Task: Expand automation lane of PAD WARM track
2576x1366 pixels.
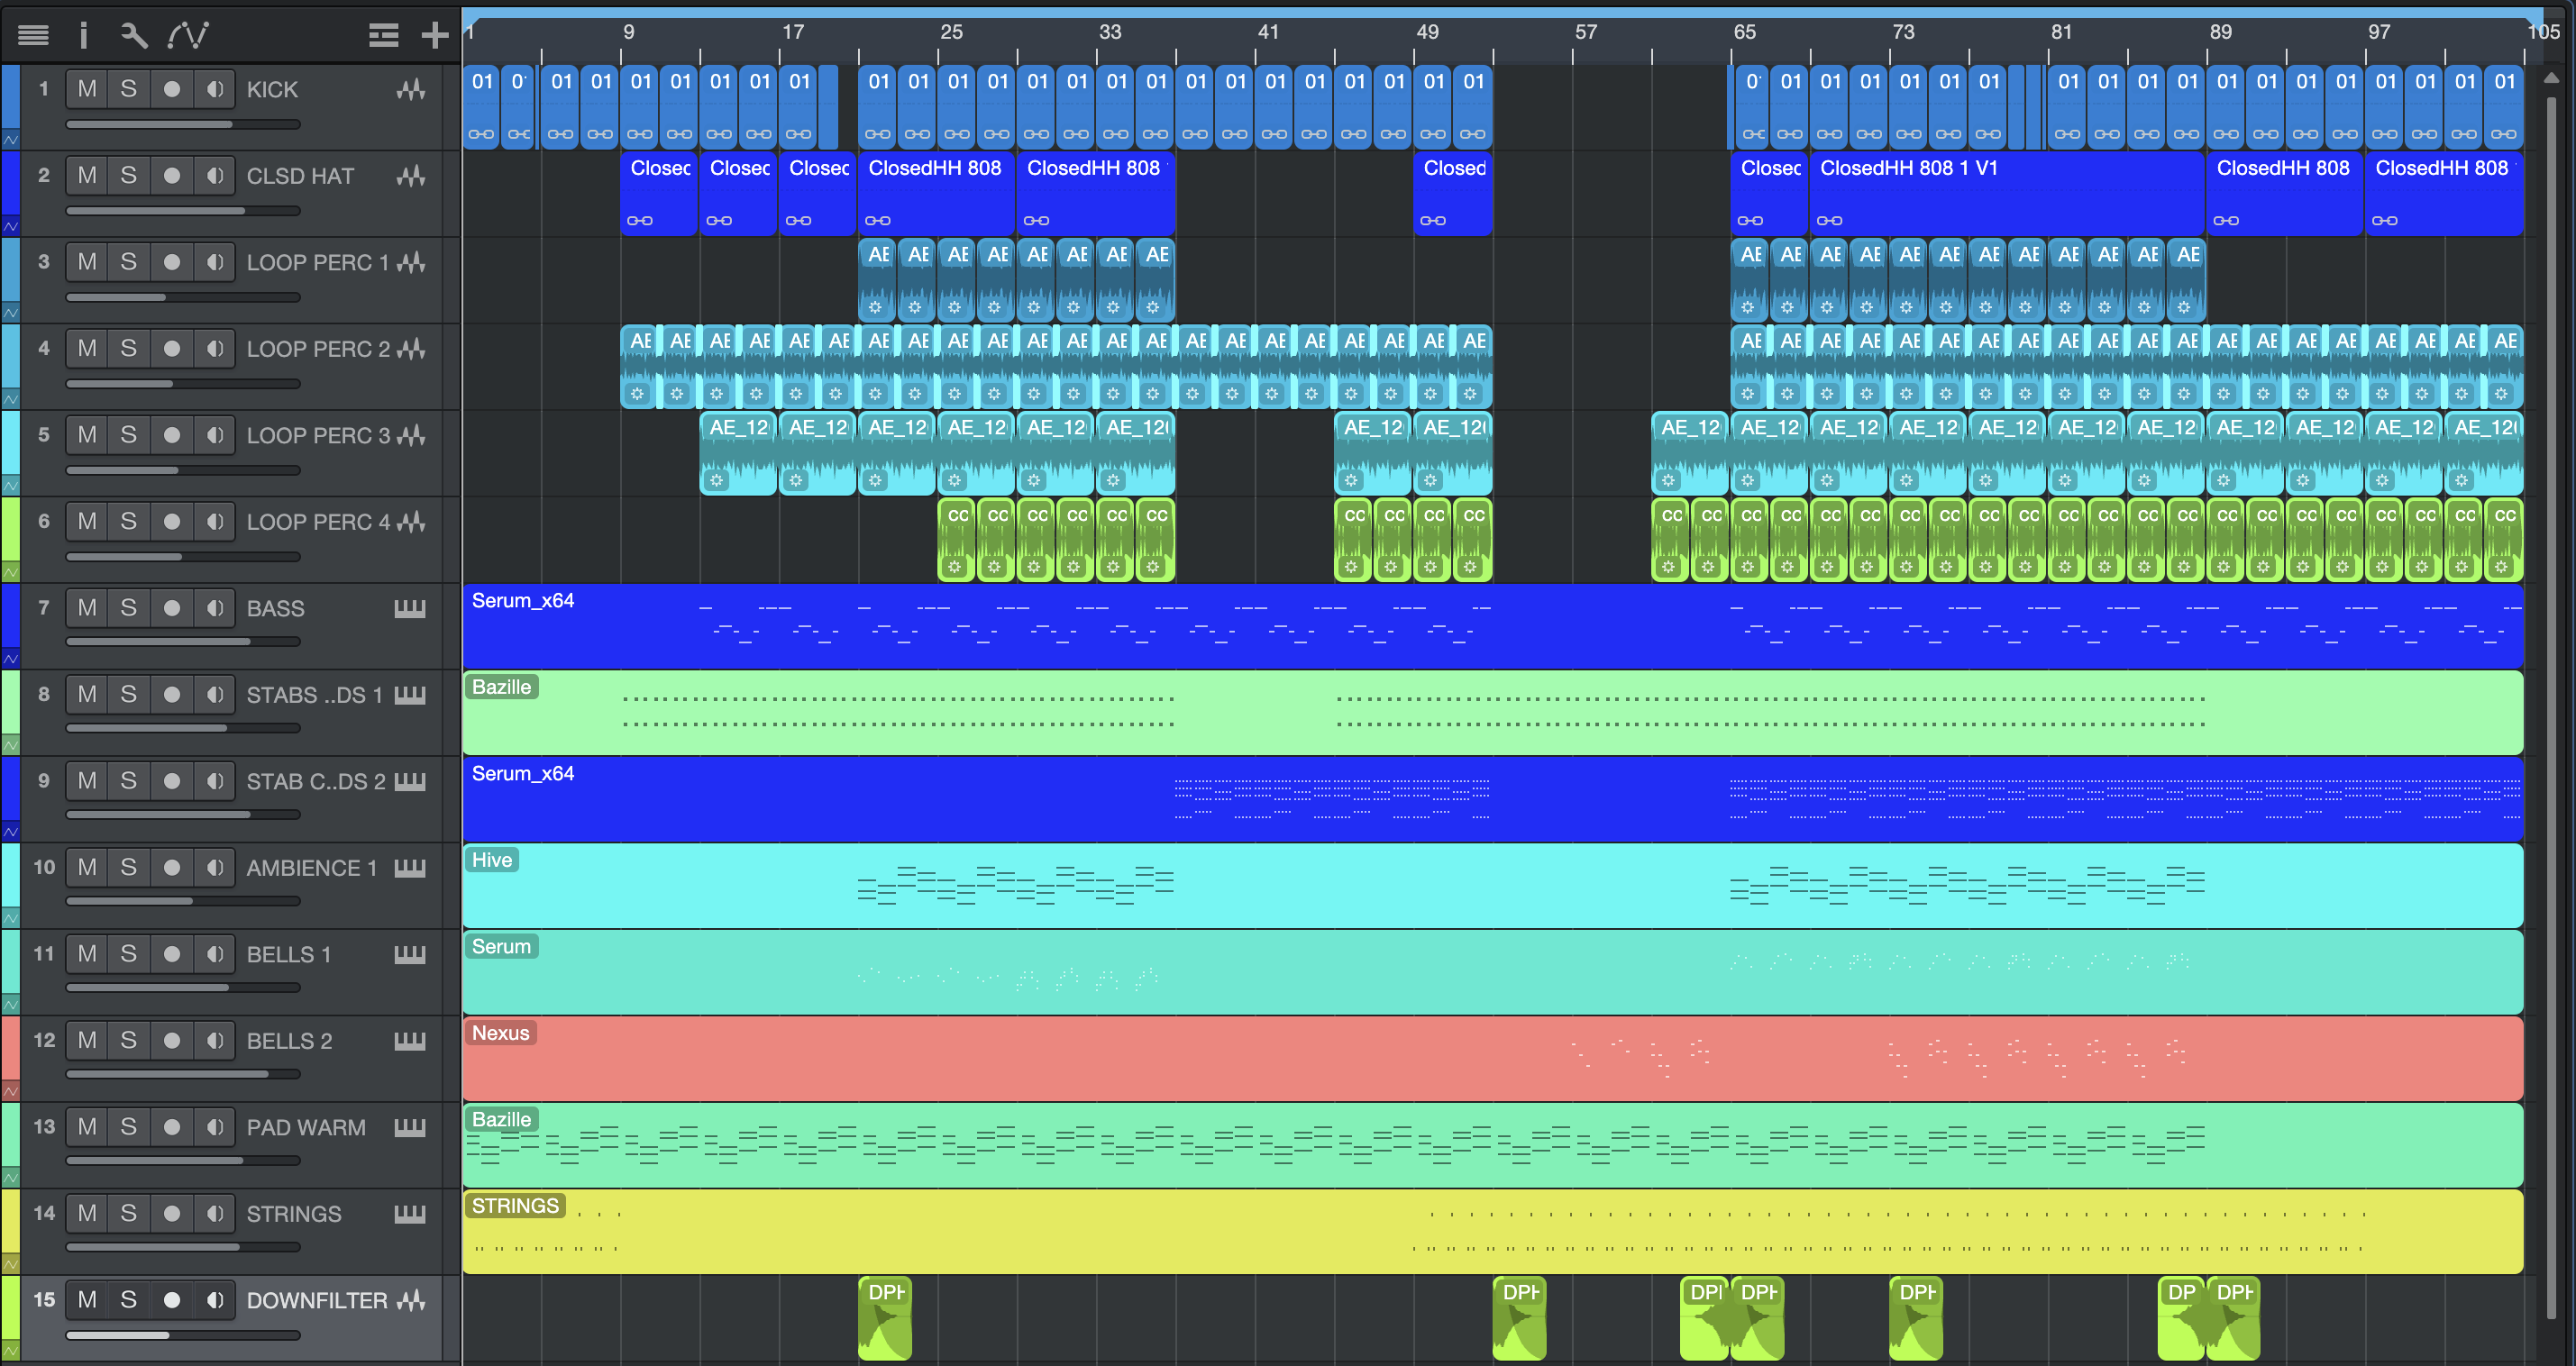Action: point(10,1177)
